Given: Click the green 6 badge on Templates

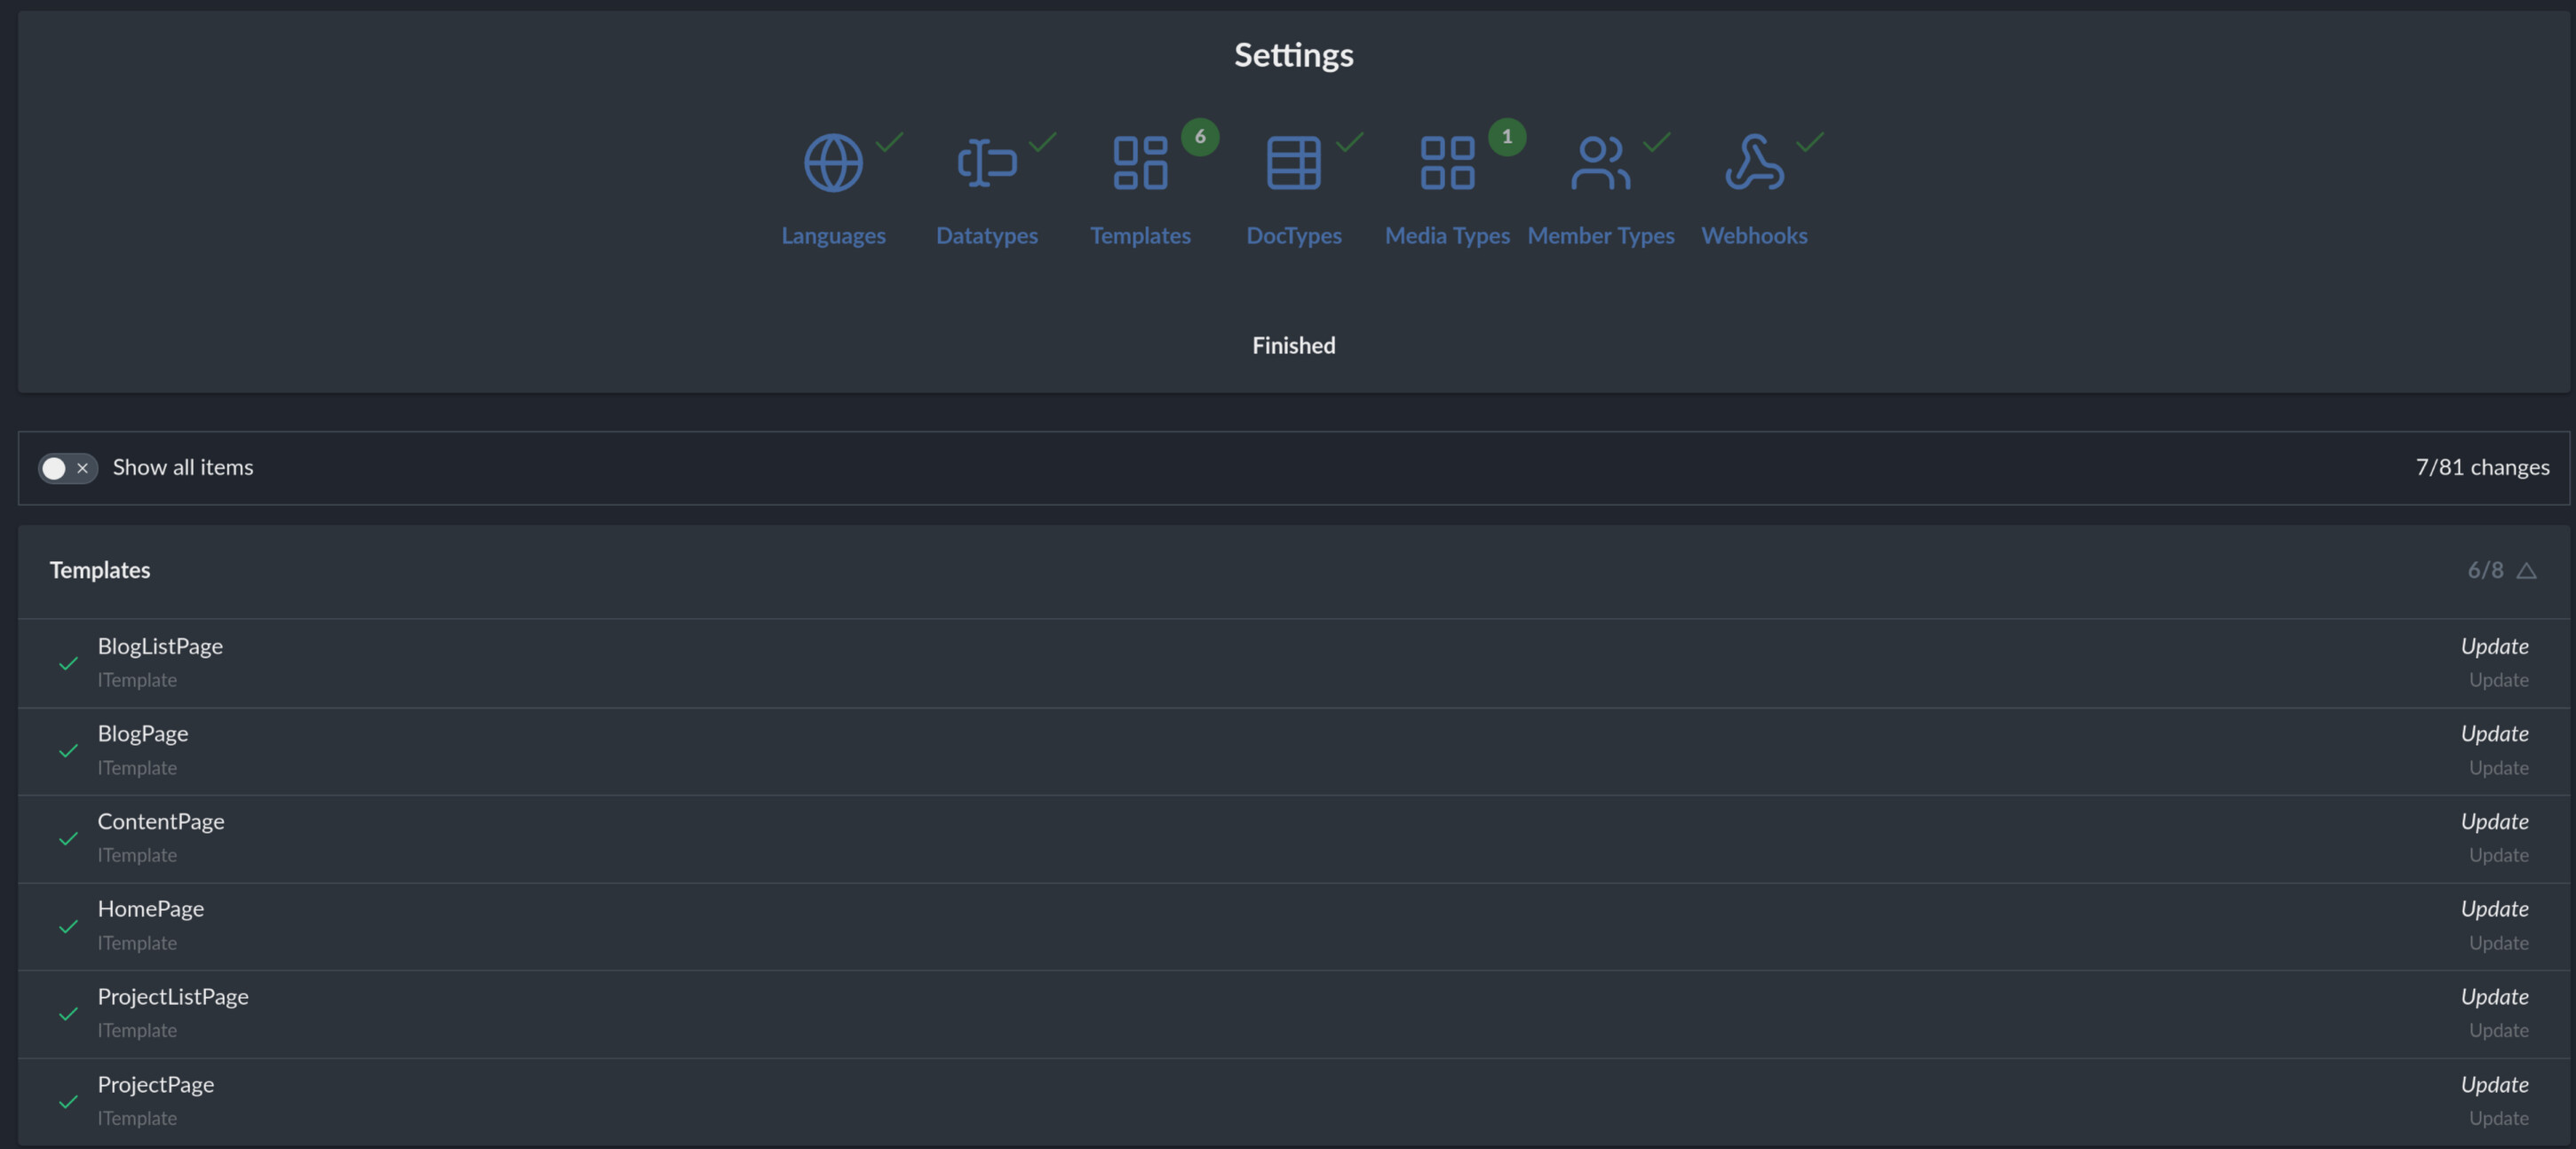Looking at the screenshot, I should [1200, 137].
